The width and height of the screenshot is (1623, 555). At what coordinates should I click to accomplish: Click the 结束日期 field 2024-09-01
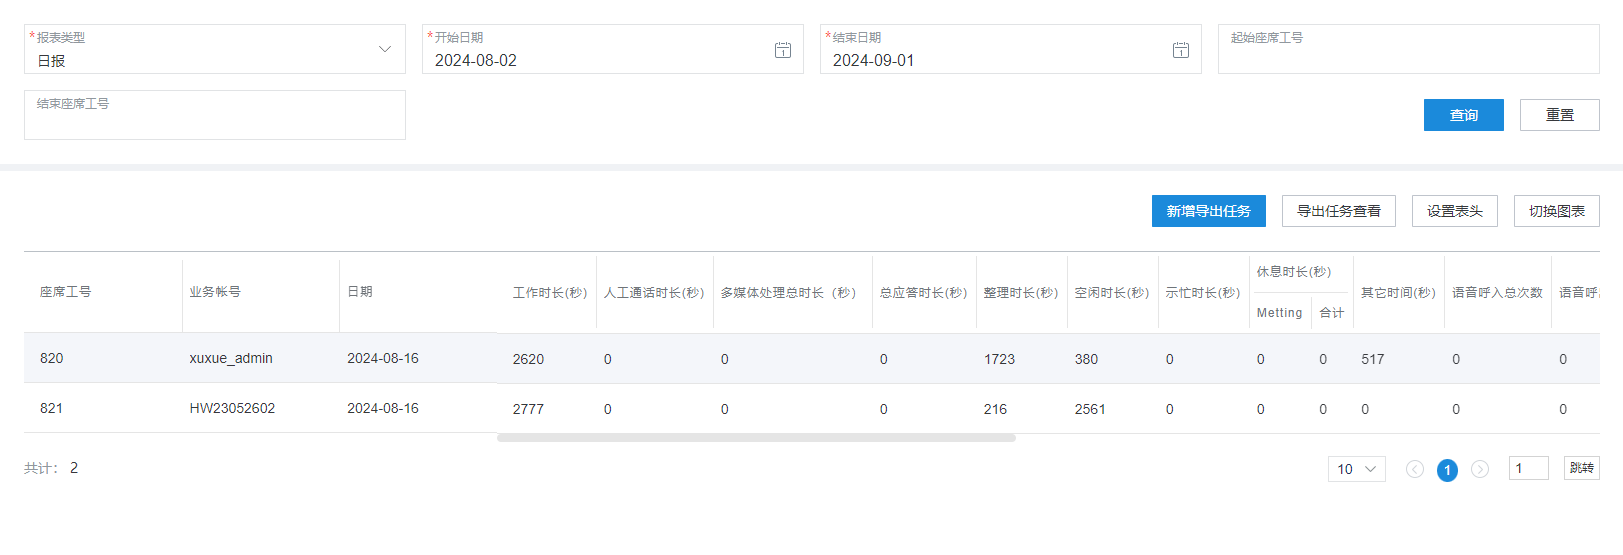[1011, 49]
